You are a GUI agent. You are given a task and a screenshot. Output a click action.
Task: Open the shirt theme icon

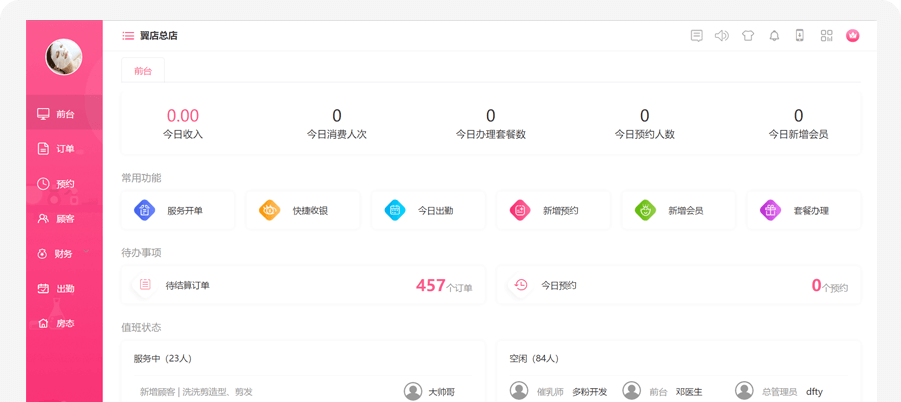pos(748,36)
